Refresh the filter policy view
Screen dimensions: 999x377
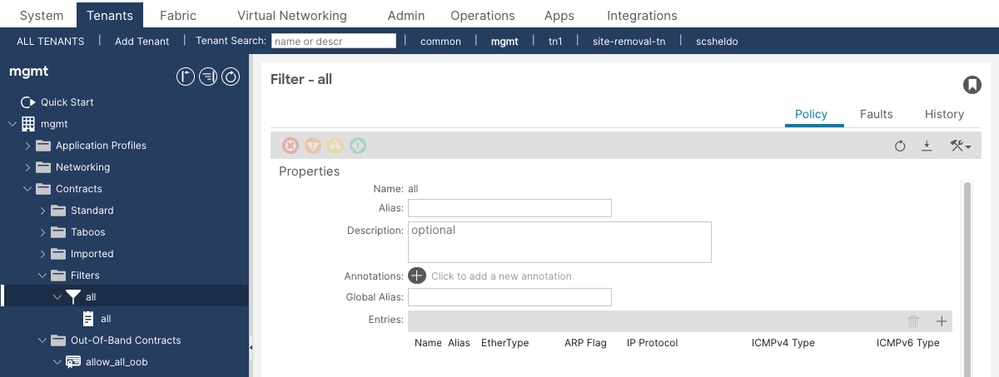click(900, 146)
